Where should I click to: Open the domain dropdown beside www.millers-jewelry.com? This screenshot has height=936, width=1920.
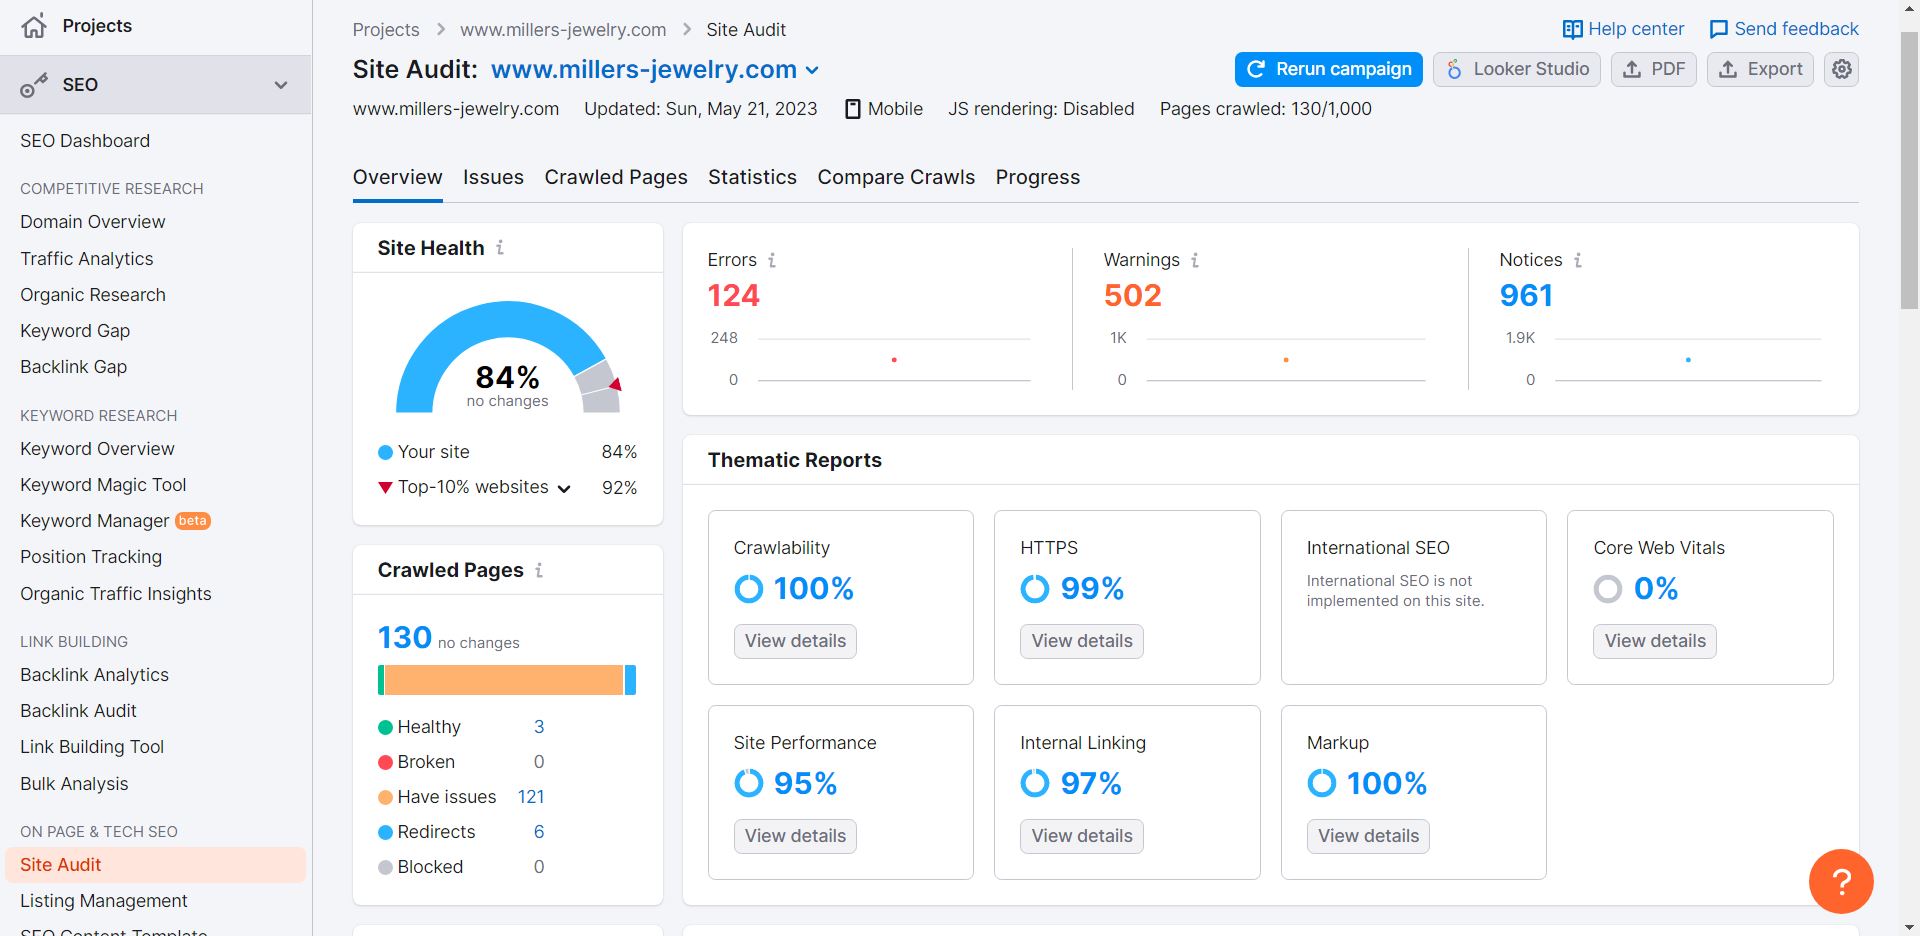[x=812, y=69]
